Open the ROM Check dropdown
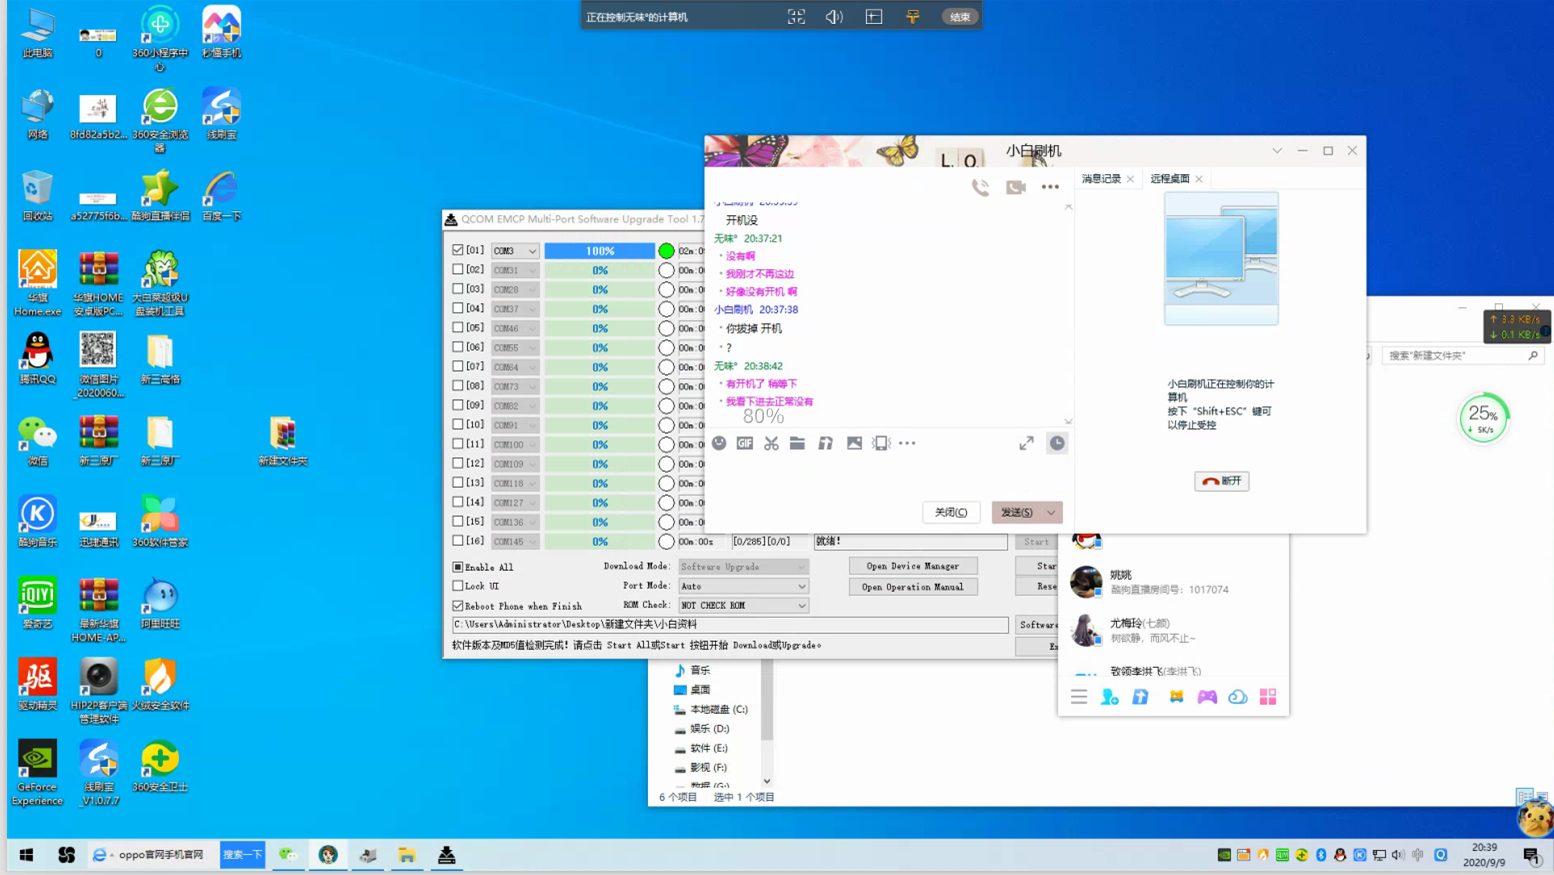The image size is (1554, 875). (x=743, y=606)
